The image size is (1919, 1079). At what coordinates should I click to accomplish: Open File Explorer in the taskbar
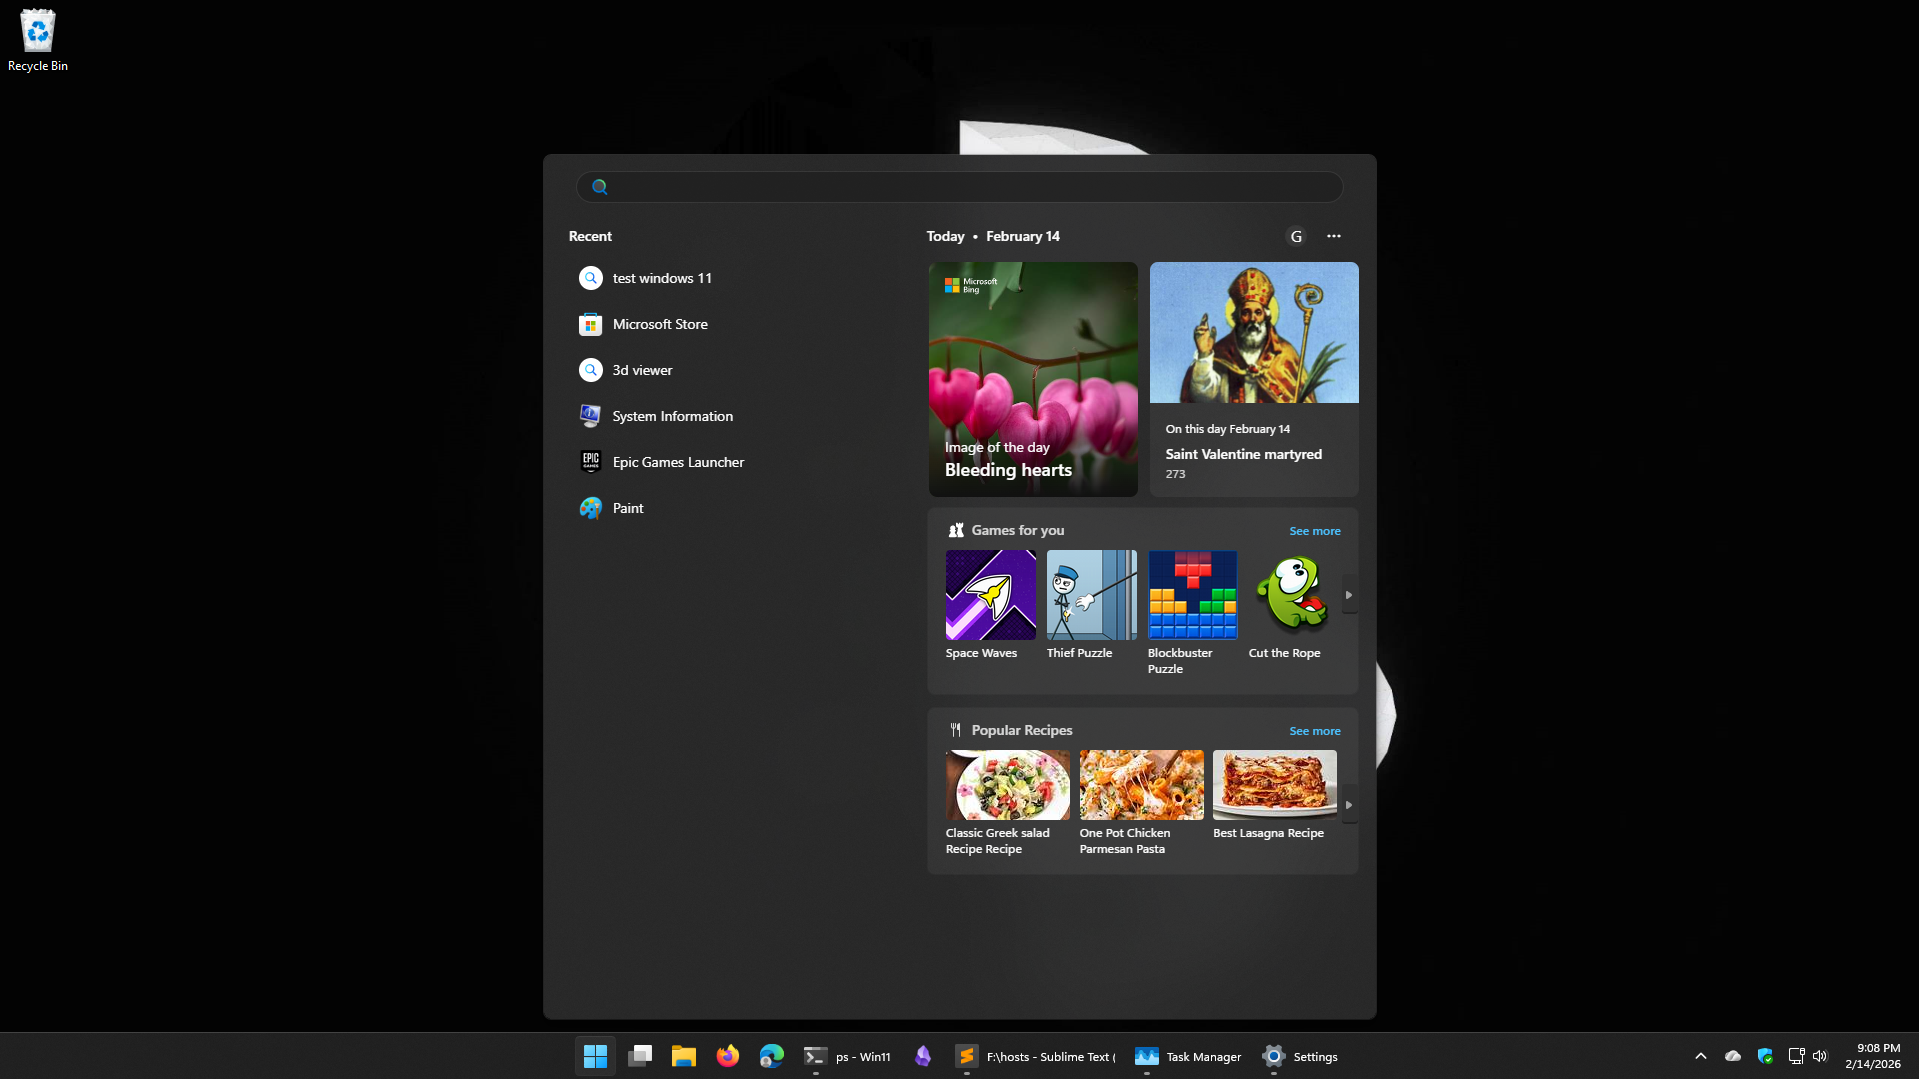tap(683, 1056)
